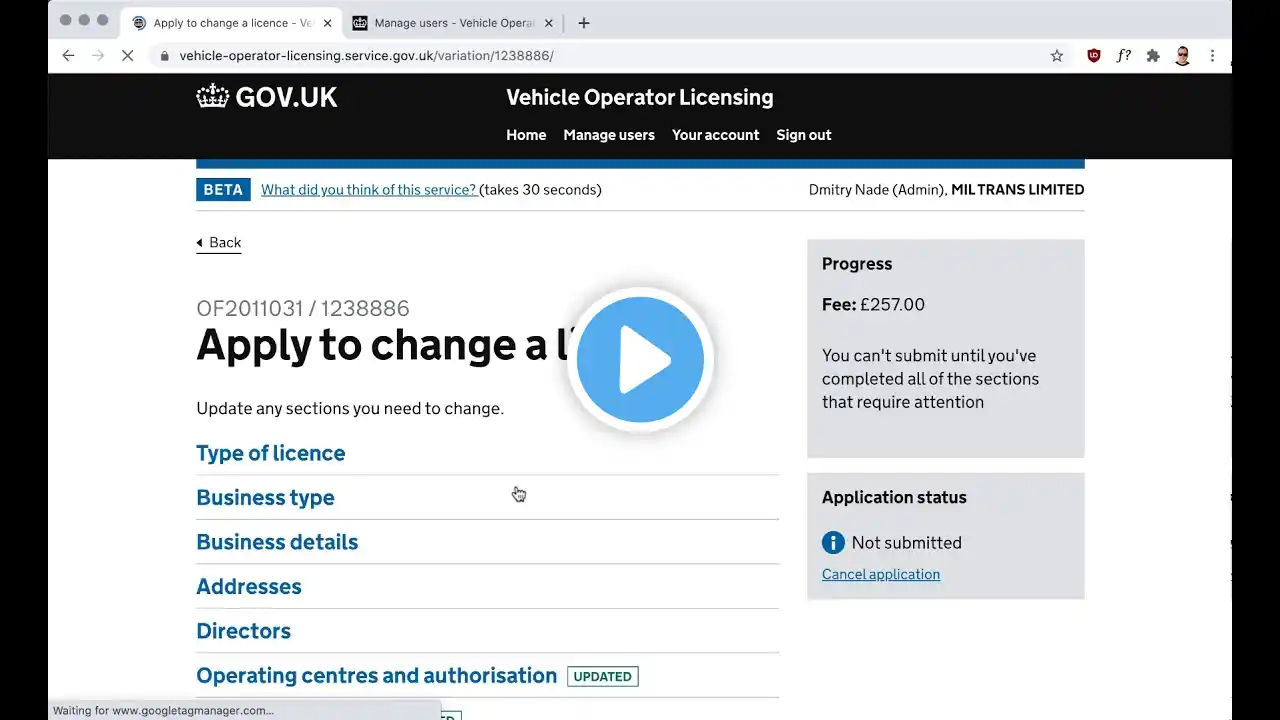This screenshot has width=1280, height=720.
Task: Open the Chrome three-dot menu
Action: [x=1212, y=56]
